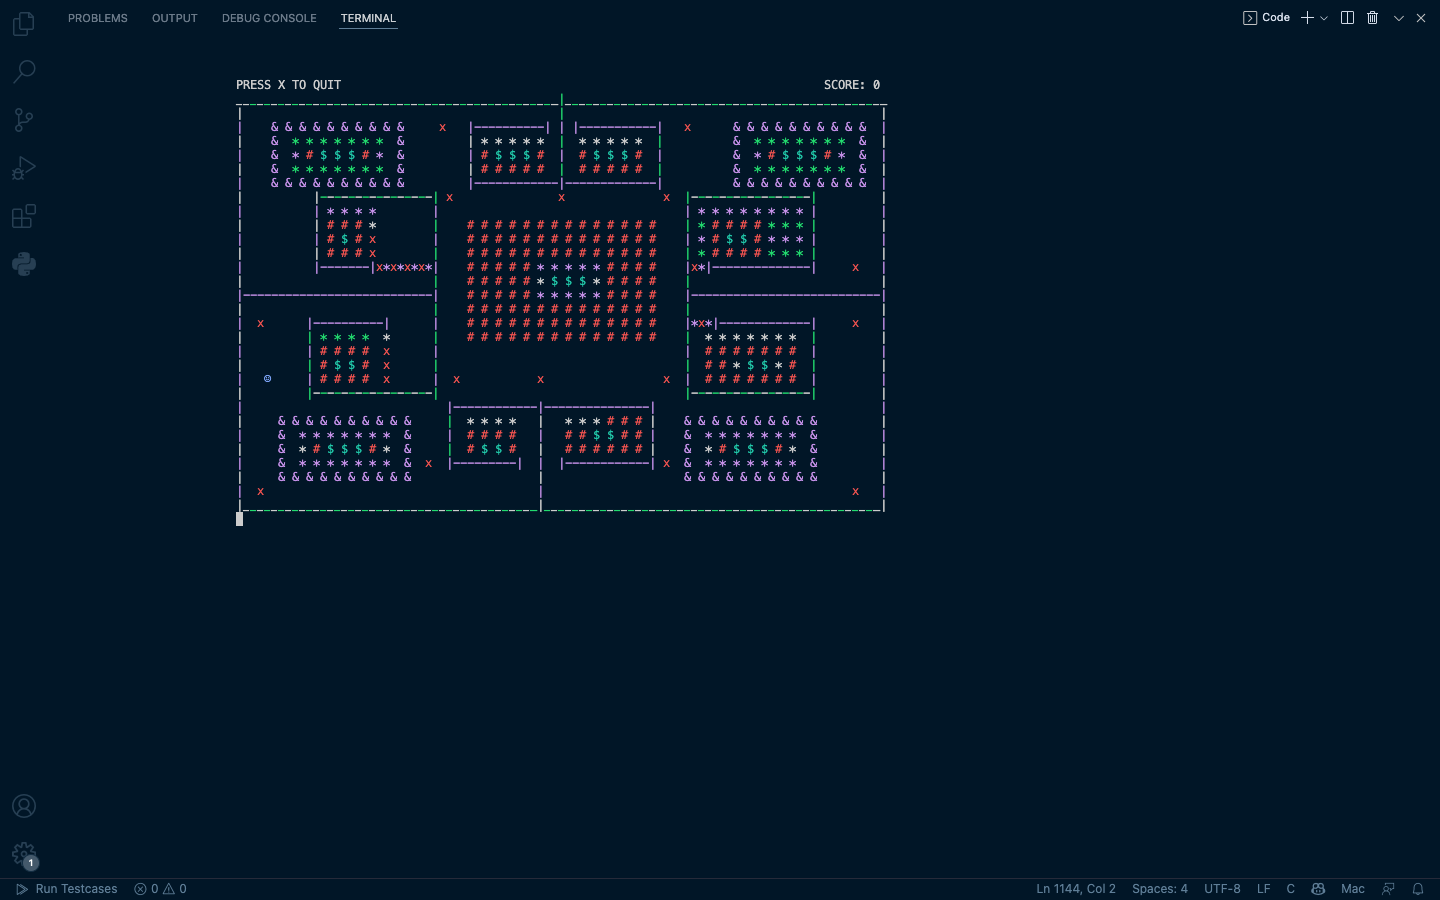
Task: Restore panel size with down chevron
Action: (1399, 18)
